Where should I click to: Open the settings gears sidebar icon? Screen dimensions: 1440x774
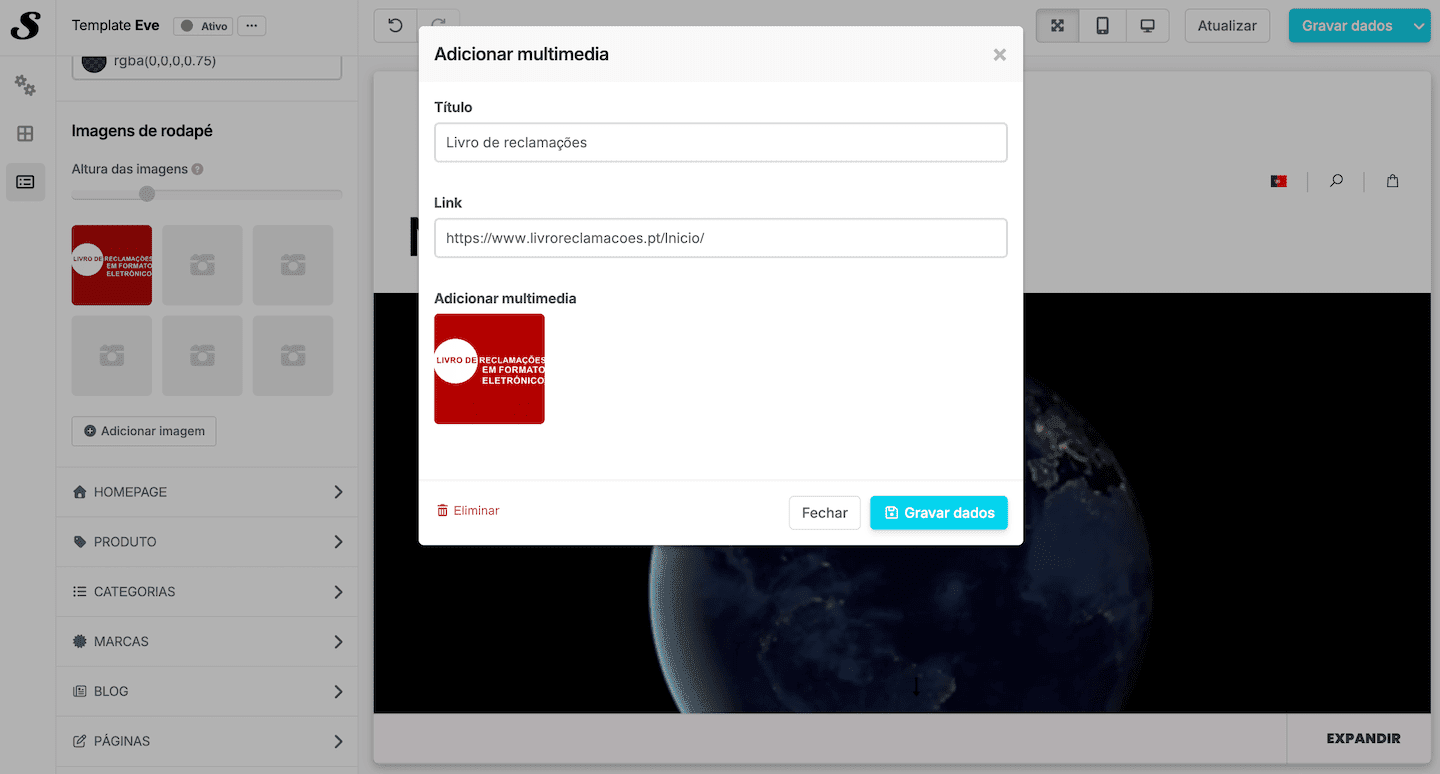tap(25, 86)
